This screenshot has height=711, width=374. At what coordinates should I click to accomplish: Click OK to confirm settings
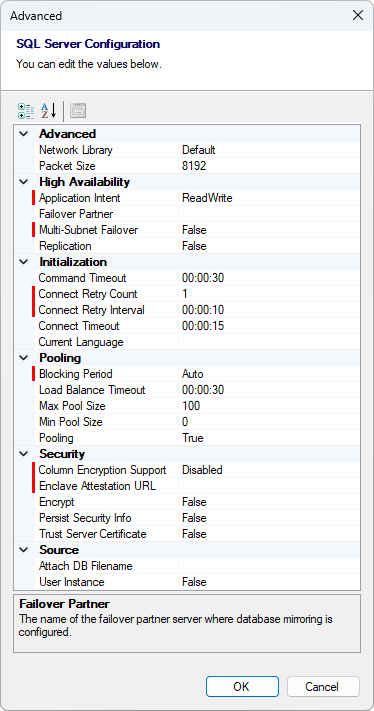coord(242,687)
